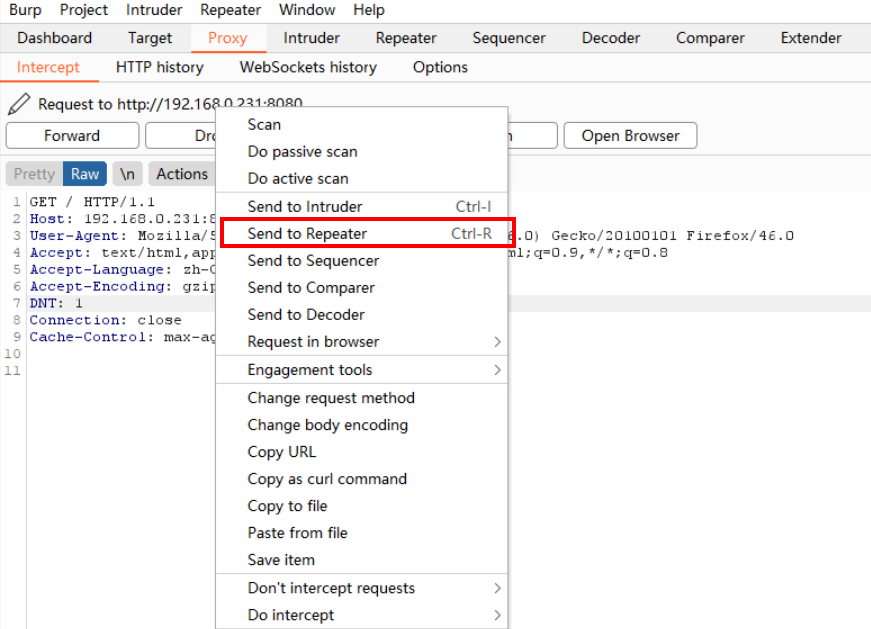This screenshot has height=629, width=871.
Task: Click the 'Firefox/46.0' text in User-Agent
Action: point(740,236)
